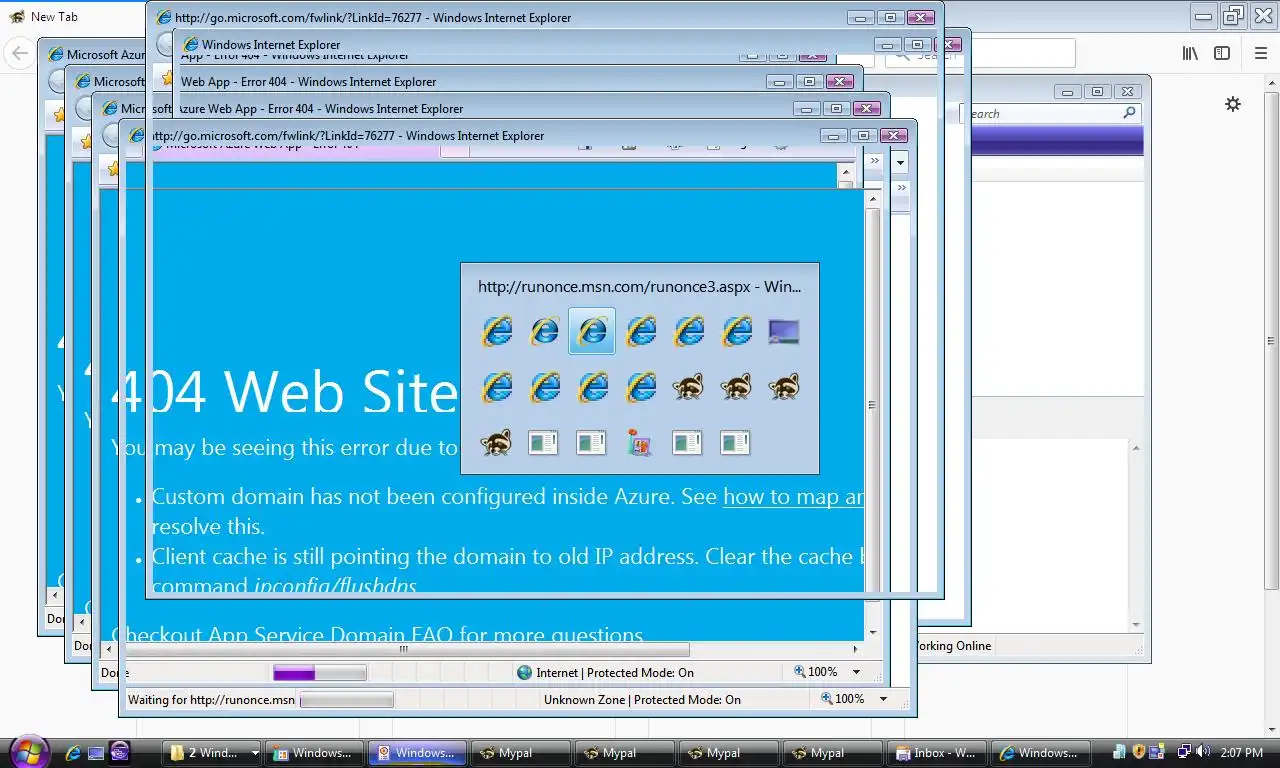Viewport: 1280px width, 768px height.
Task: Follow the "how to map an" link
Action: coord(793,497)
